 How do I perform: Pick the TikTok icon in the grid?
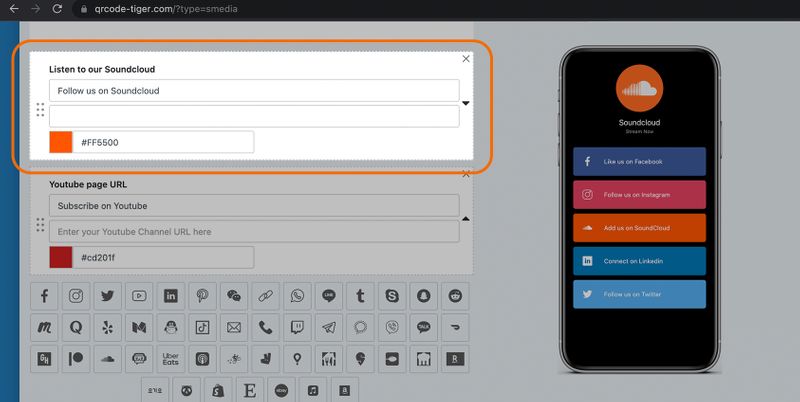(203, 327)
